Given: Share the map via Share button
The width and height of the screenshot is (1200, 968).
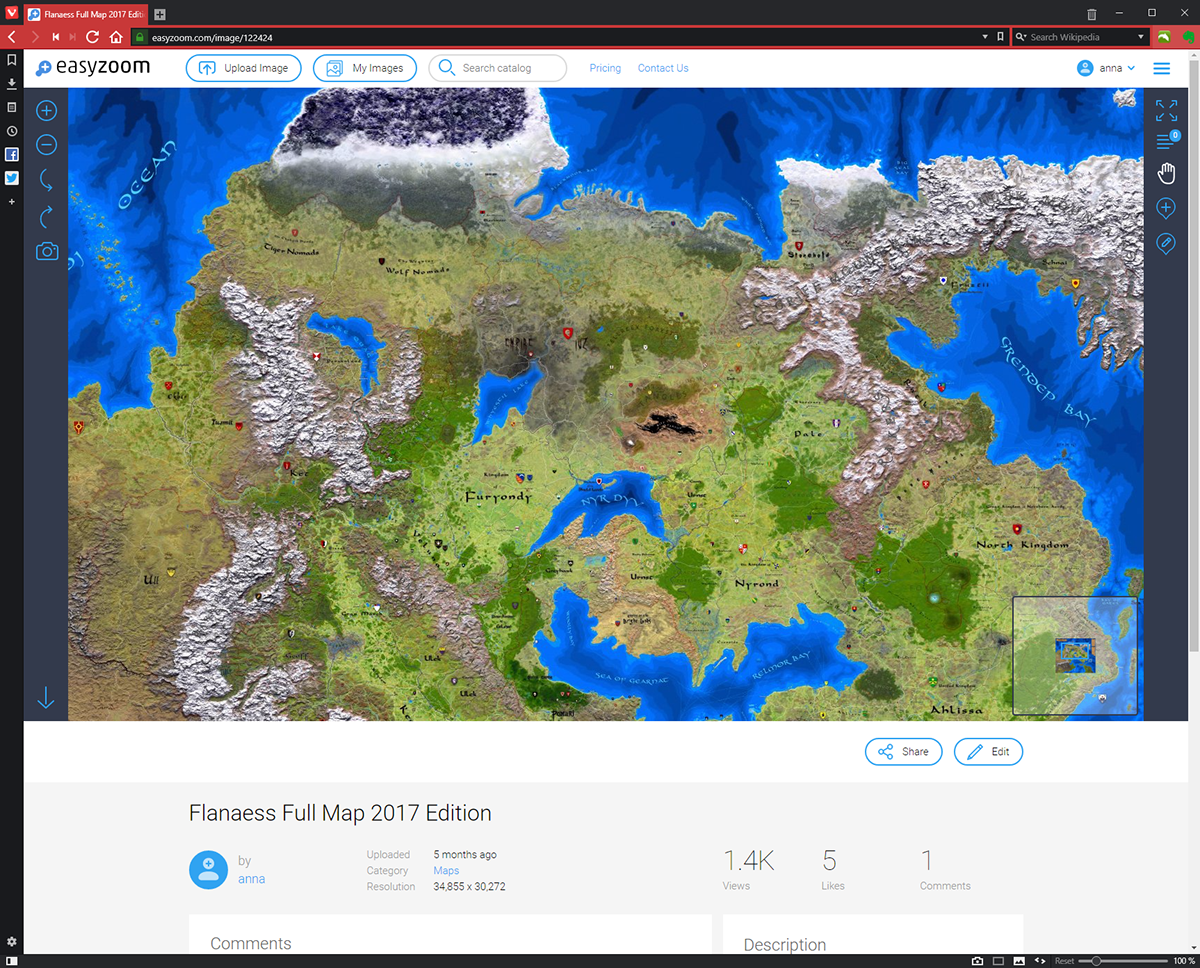Looking at the screenshot, I should pyautogui.click(x=903, y=751).
